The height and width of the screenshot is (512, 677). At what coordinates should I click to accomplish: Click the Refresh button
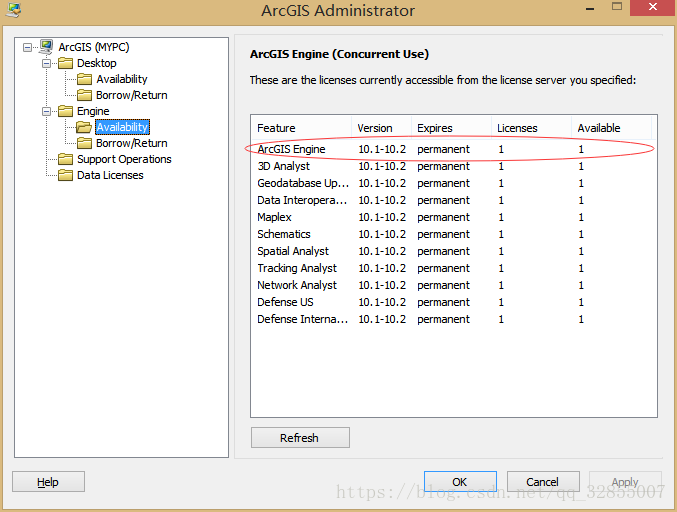(x=300, y=438)
